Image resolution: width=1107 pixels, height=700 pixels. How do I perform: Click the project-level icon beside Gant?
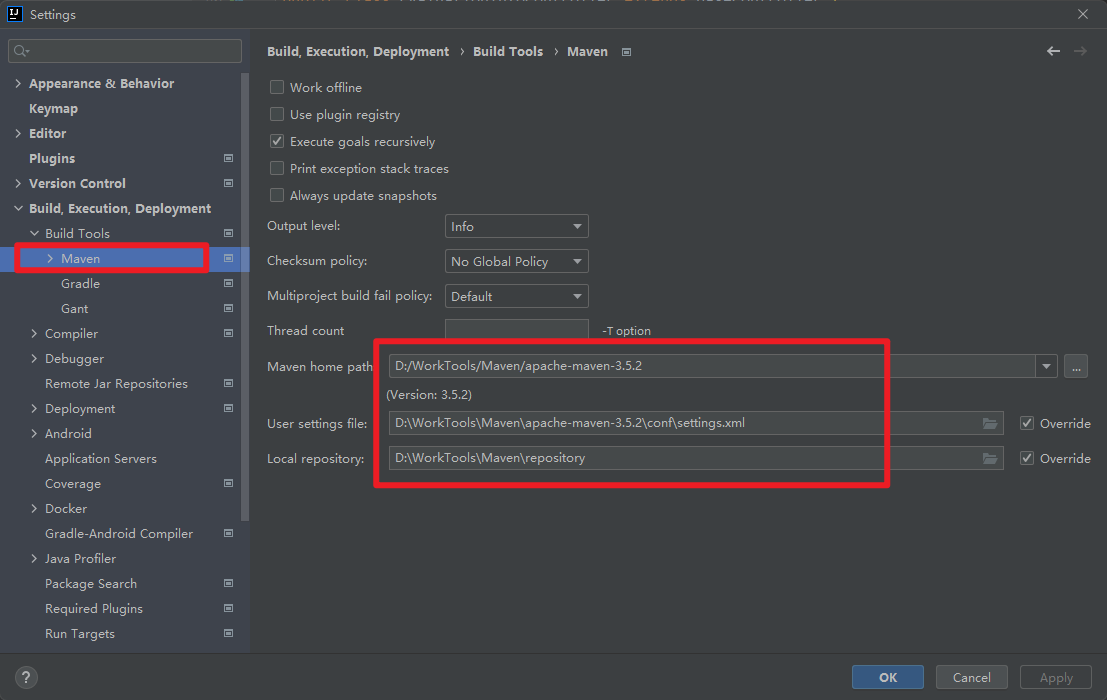pos(228,308)
